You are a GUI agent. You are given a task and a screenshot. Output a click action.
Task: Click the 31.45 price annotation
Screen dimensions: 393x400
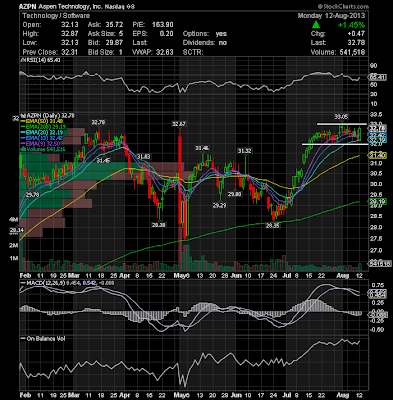pos(103,161)
